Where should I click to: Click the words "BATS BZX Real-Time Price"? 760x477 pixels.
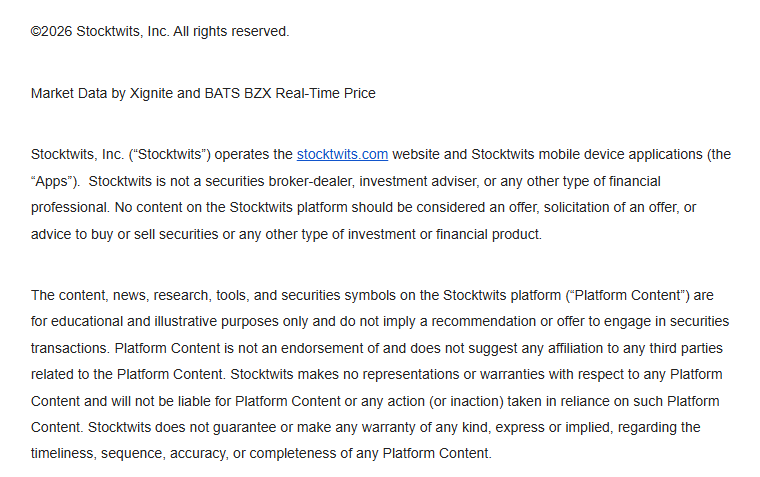click(x=290, y=93)
